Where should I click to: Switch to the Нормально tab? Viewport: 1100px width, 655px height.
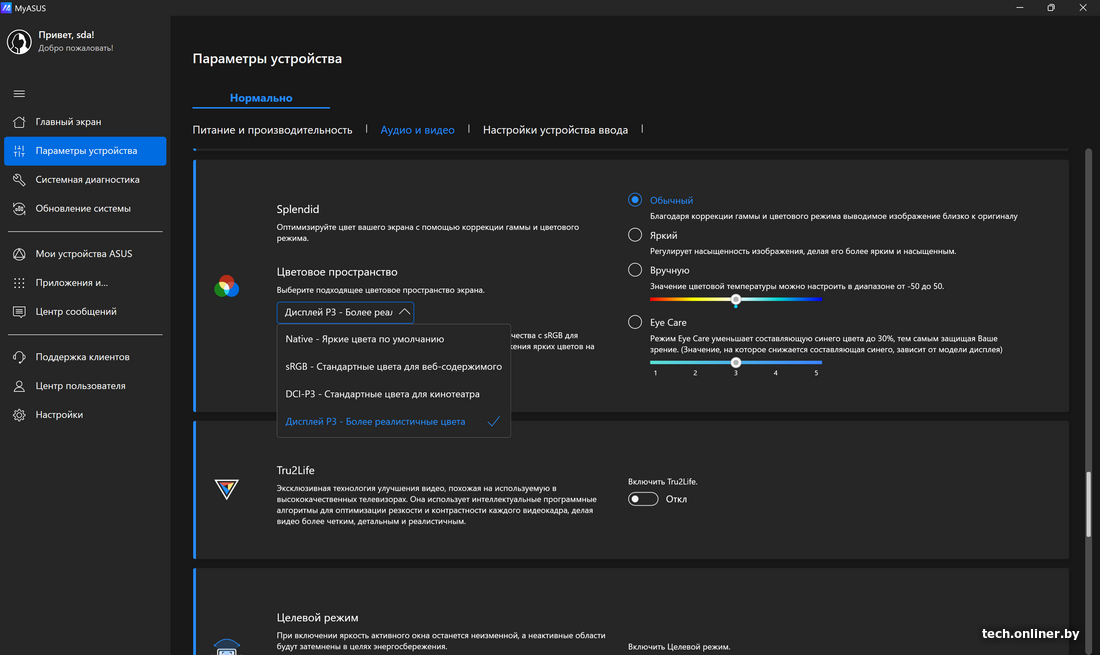[261, 98]
